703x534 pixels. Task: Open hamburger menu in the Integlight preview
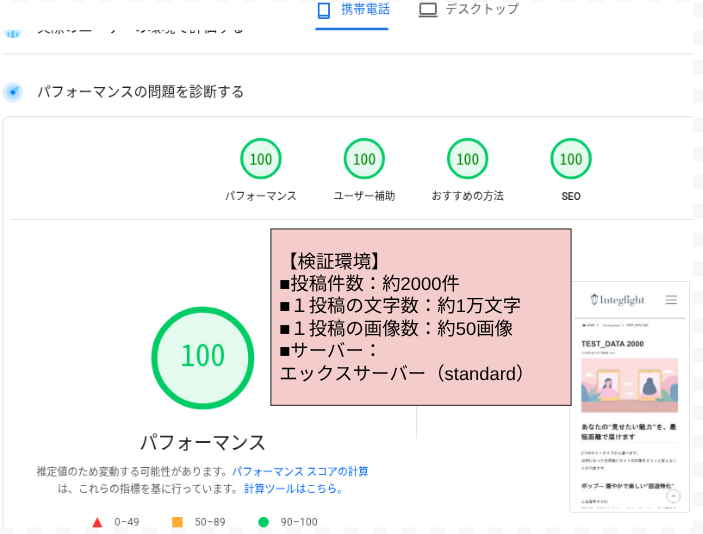click(671, 300)
